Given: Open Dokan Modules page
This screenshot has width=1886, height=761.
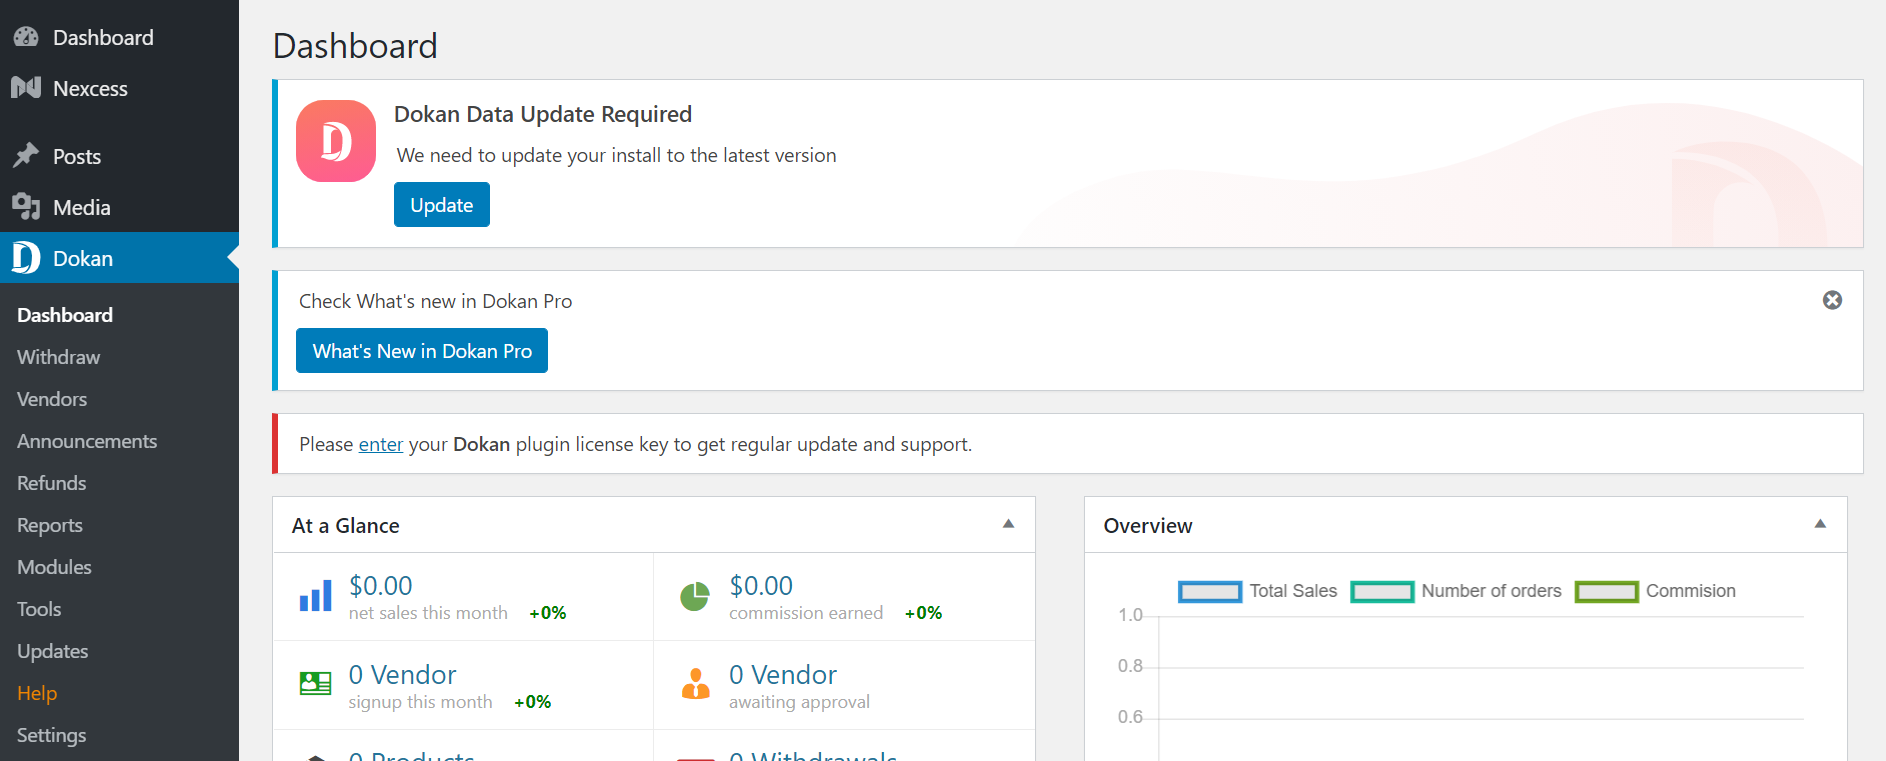Looking at the screenshot, I should point(55,567).
